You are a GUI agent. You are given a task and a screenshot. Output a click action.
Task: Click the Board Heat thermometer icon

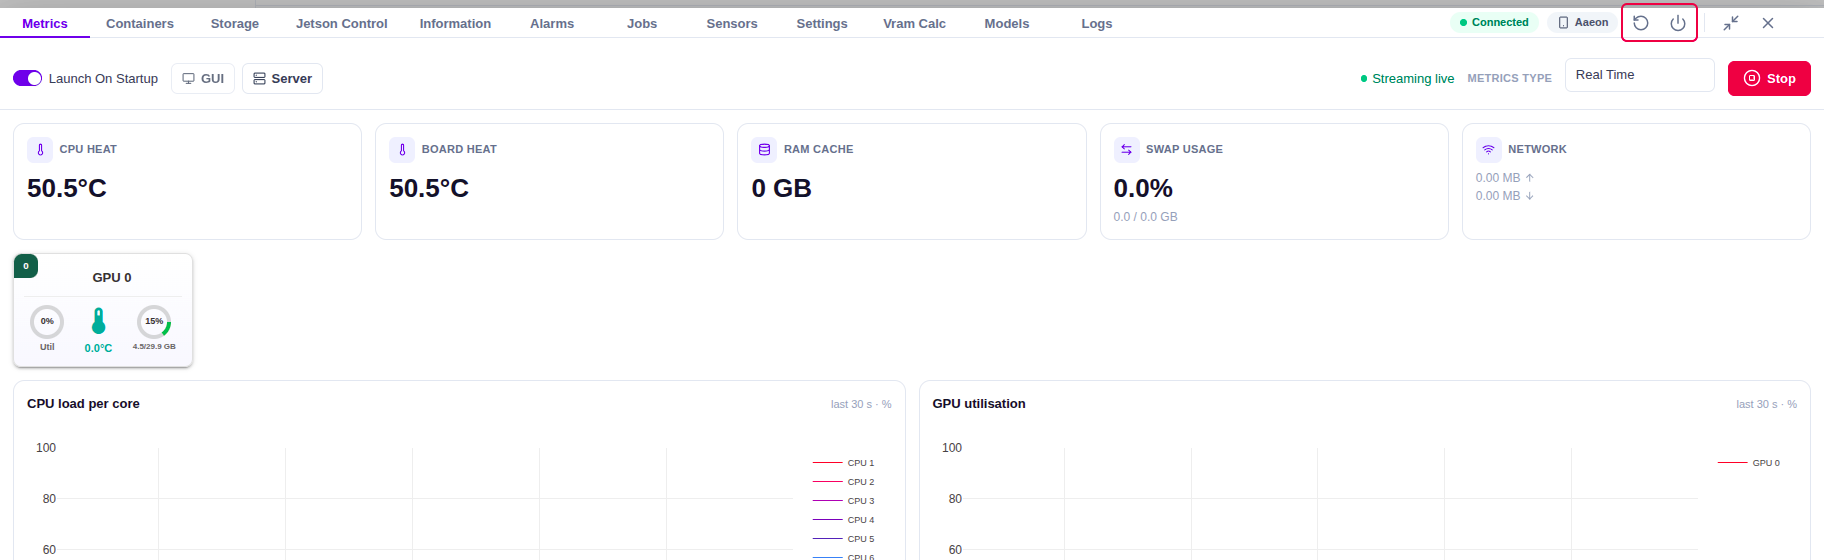coord(402,149)
